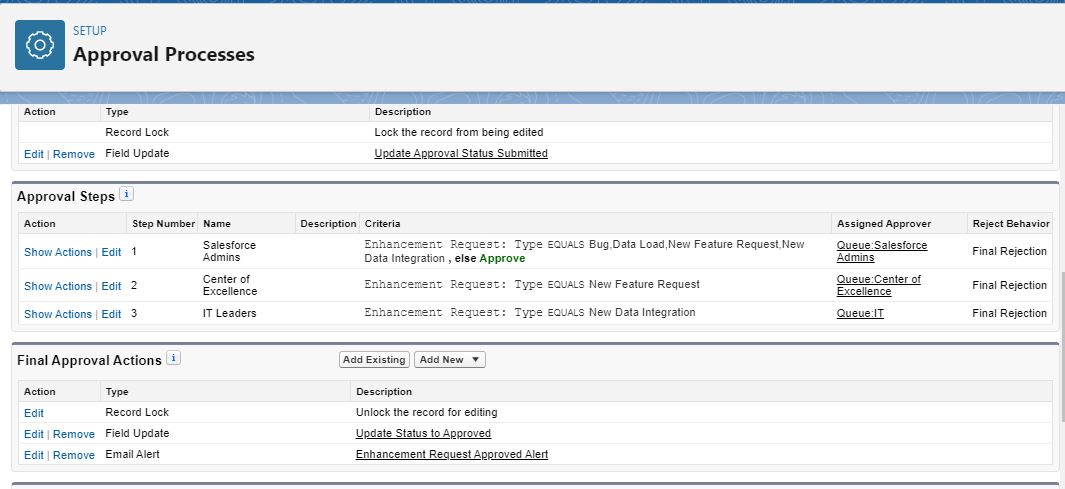
Task: Remove the Update Approval Status Submitted action
Action: [74, 155]
